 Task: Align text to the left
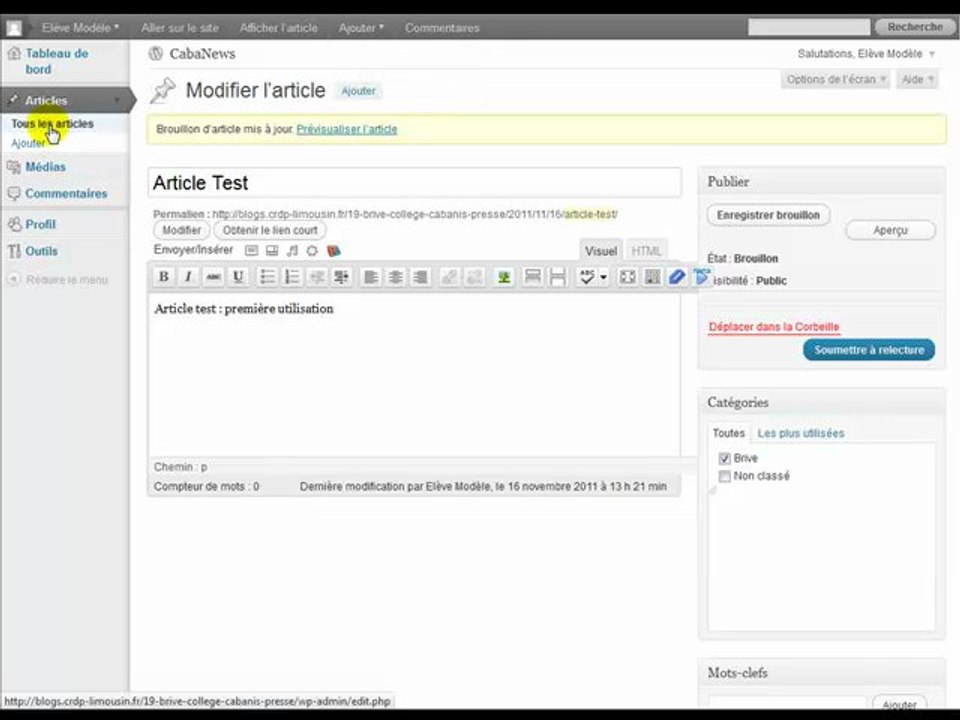click(370, 277)
